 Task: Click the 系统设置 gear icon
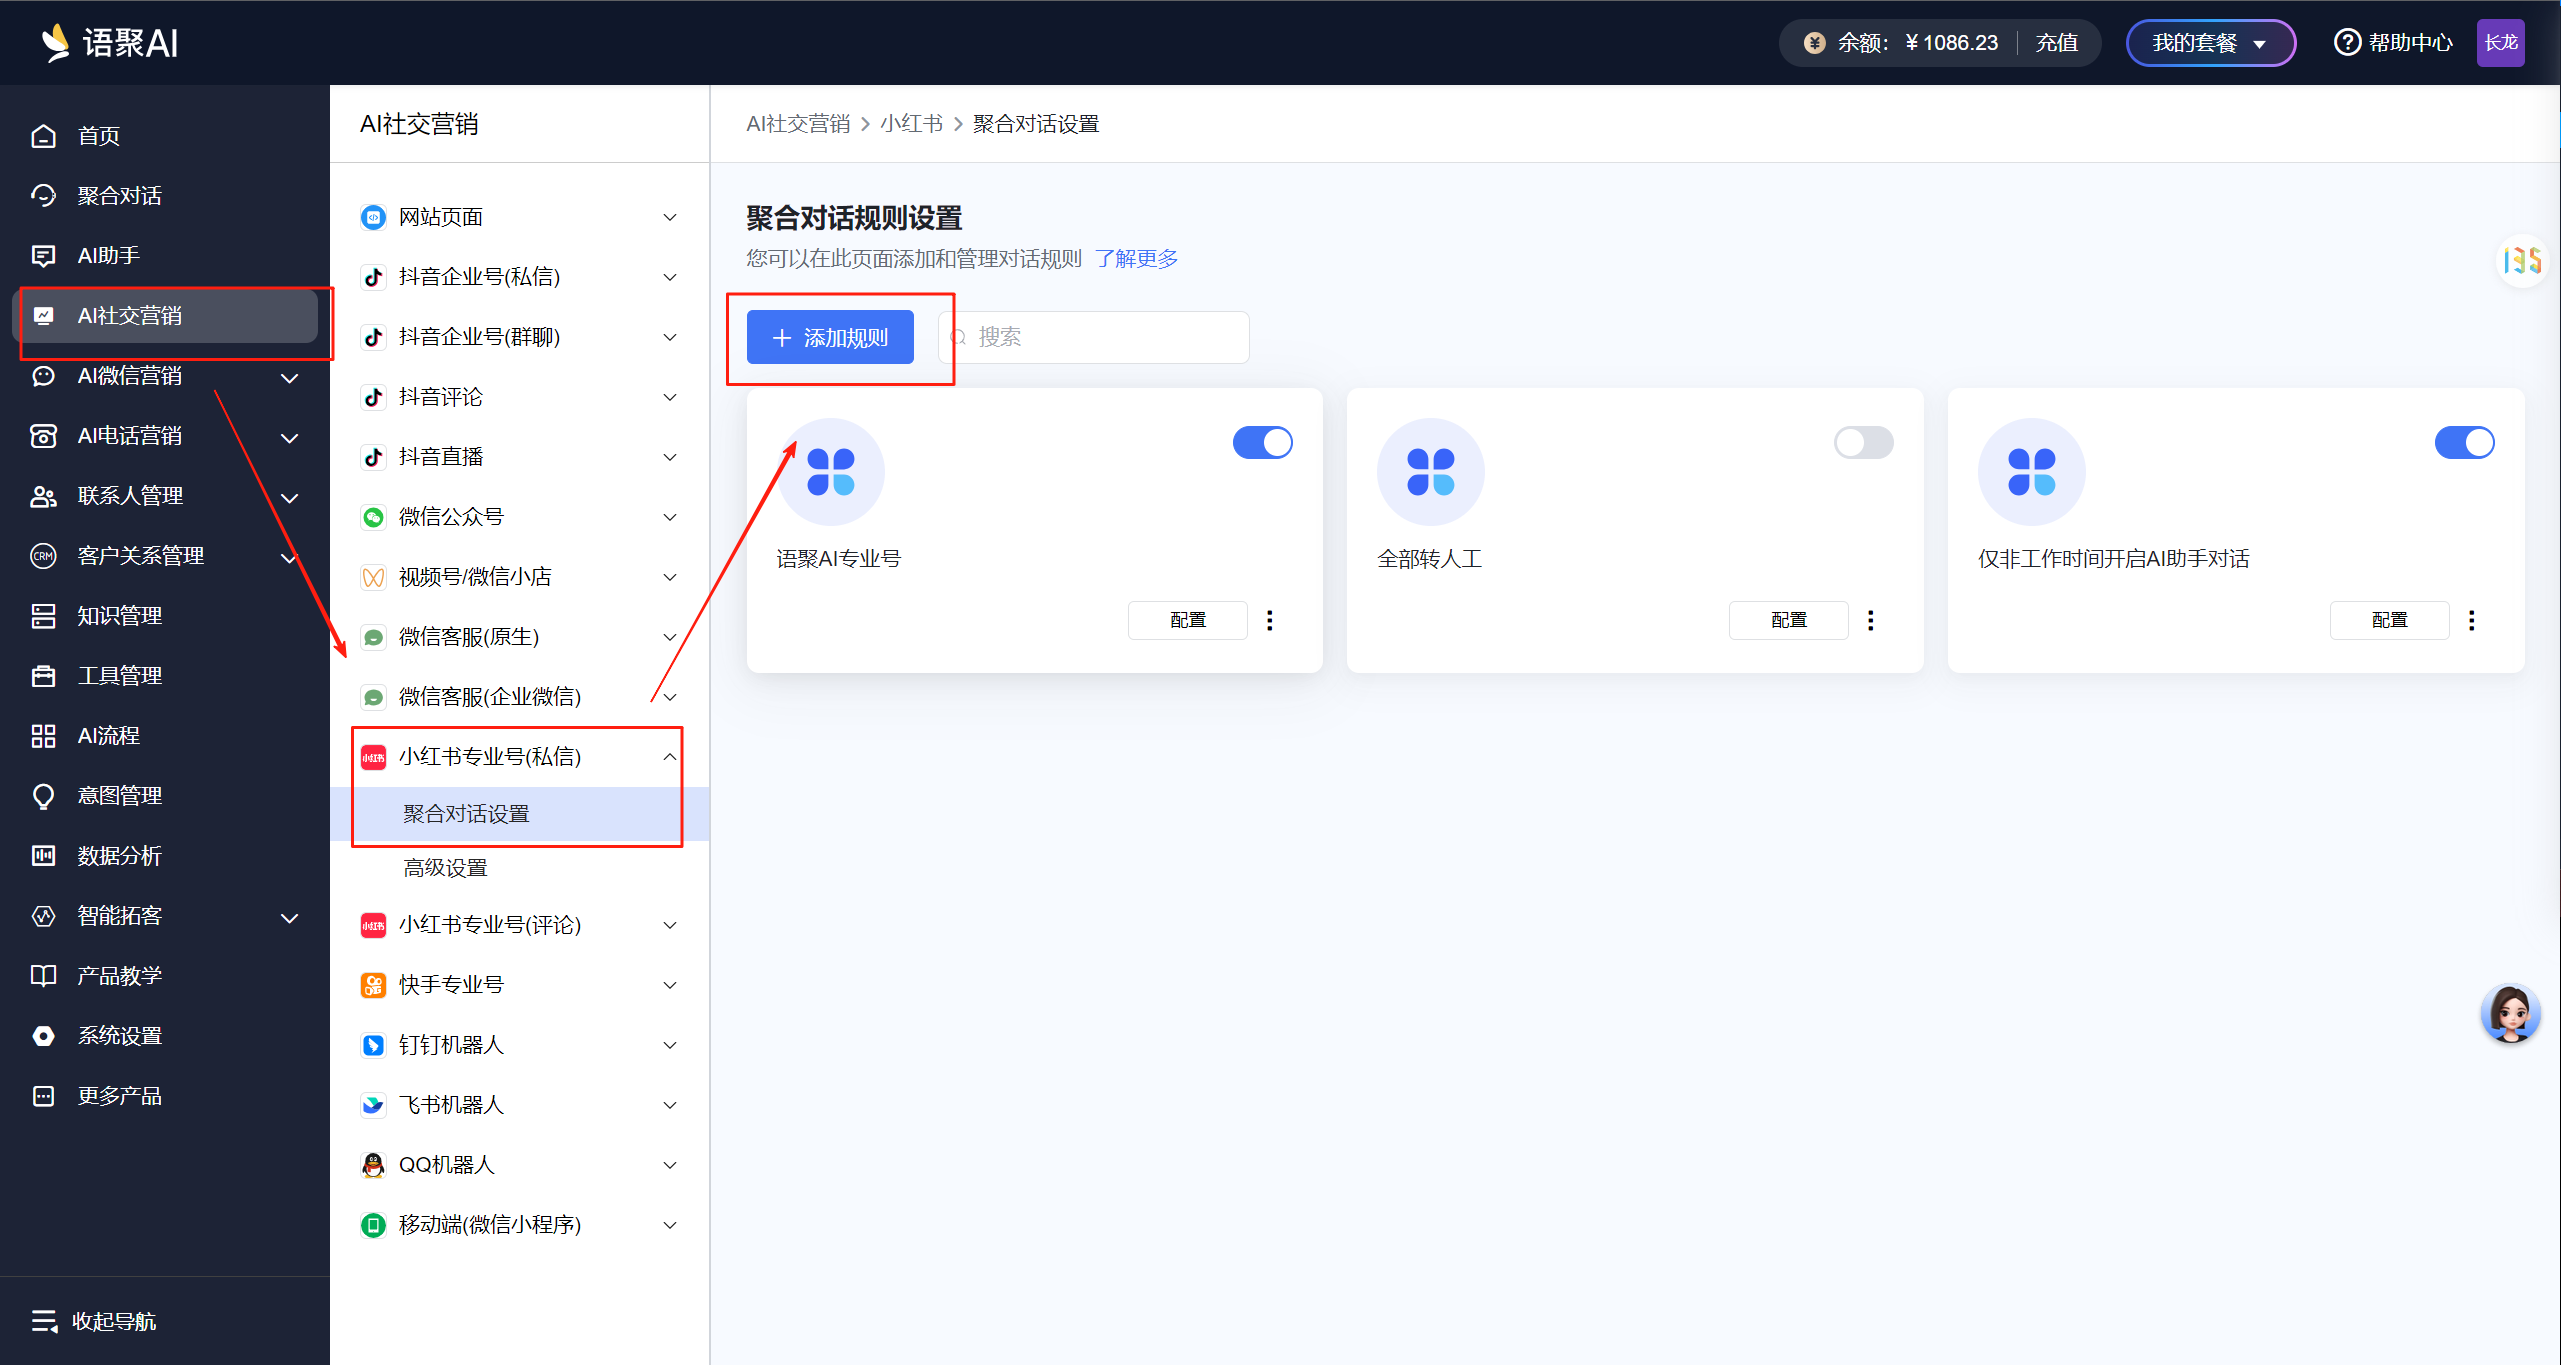pos(43,1036)
